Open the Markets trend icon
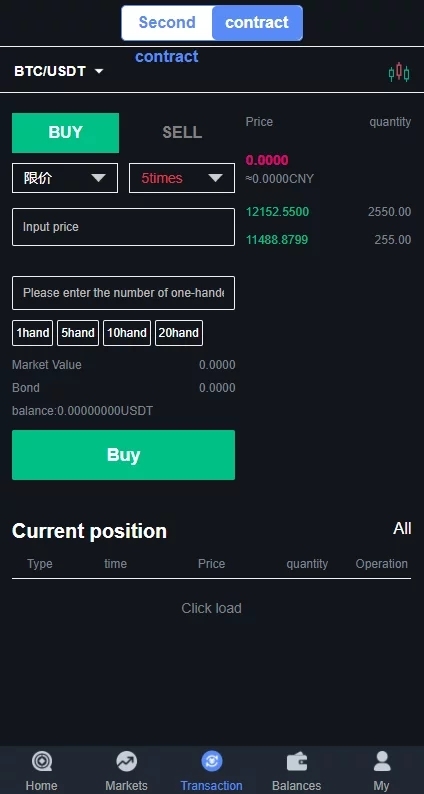The image size is (424, 794). (x=127, y=761)
